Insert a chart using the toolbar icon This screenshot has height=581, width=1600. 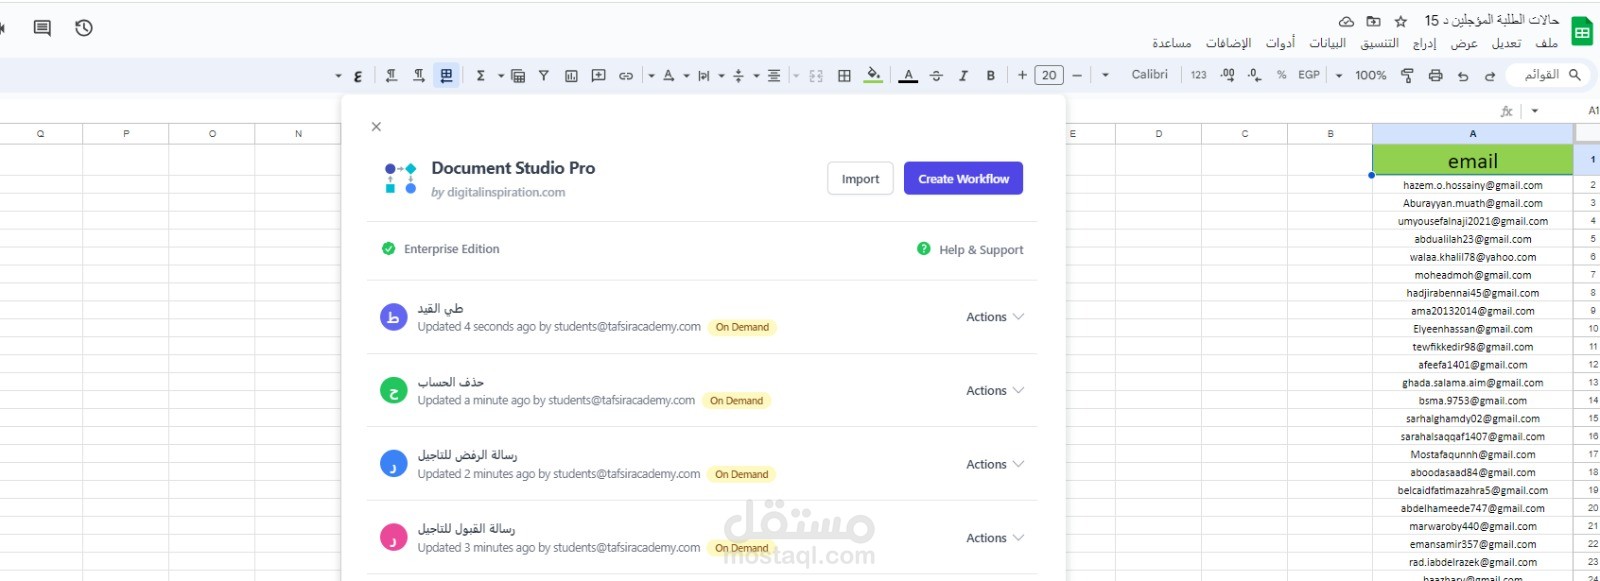coord(571,75)
